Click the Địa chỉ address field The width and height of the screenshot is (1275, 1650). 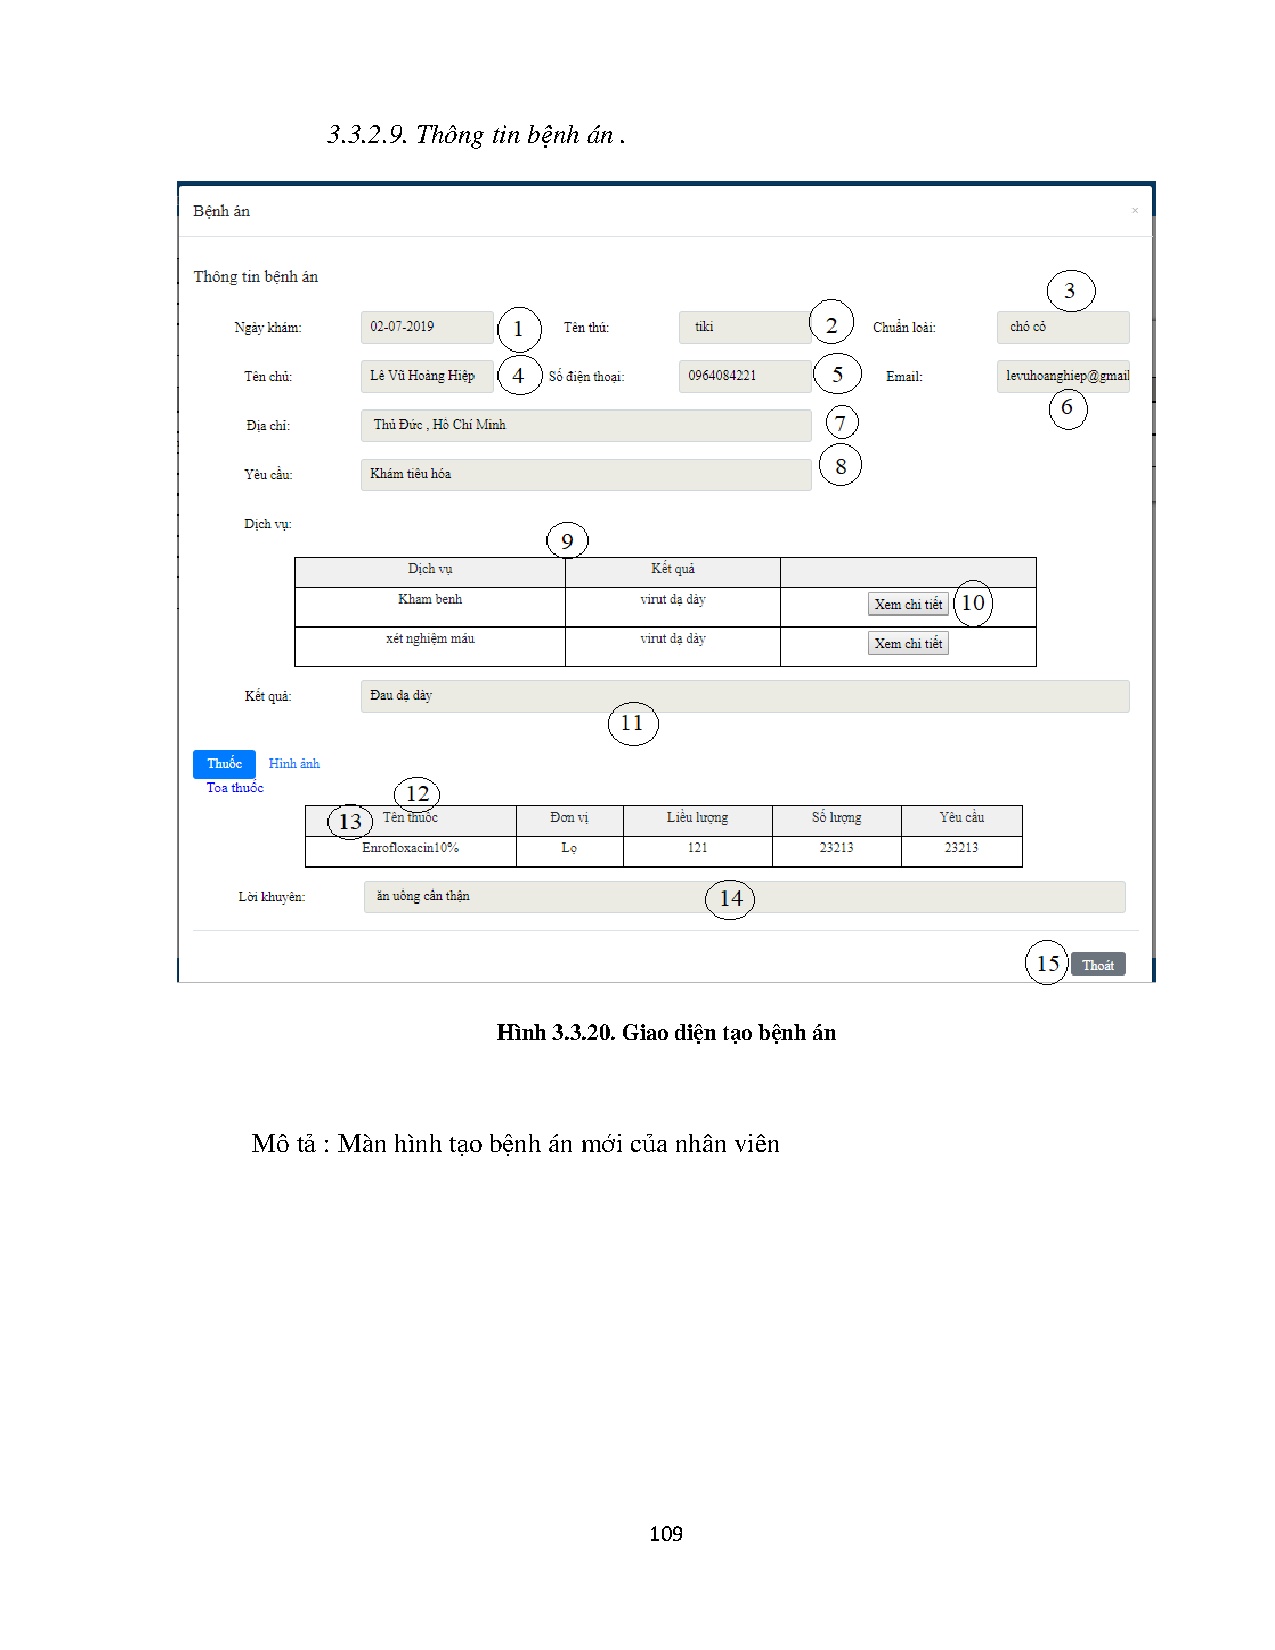(585, 425)
